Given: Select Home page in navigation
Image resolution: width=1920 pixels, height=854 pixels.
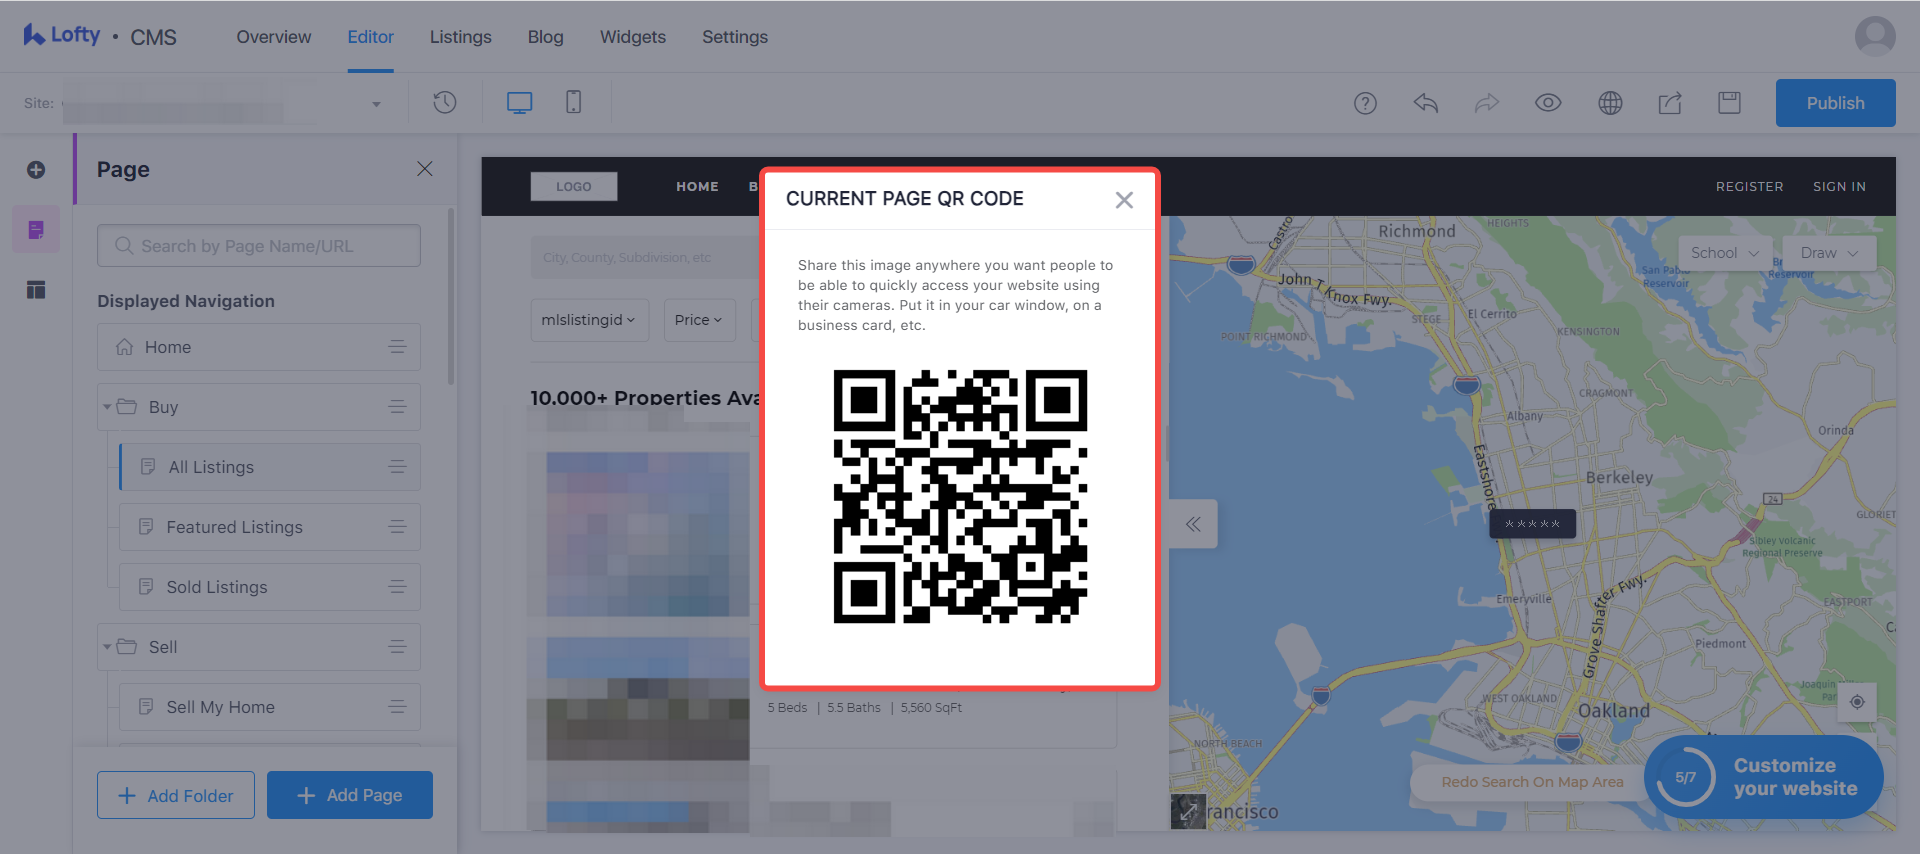Looking at the screenshot, I should pyautogui.click(x=259, y=347).
